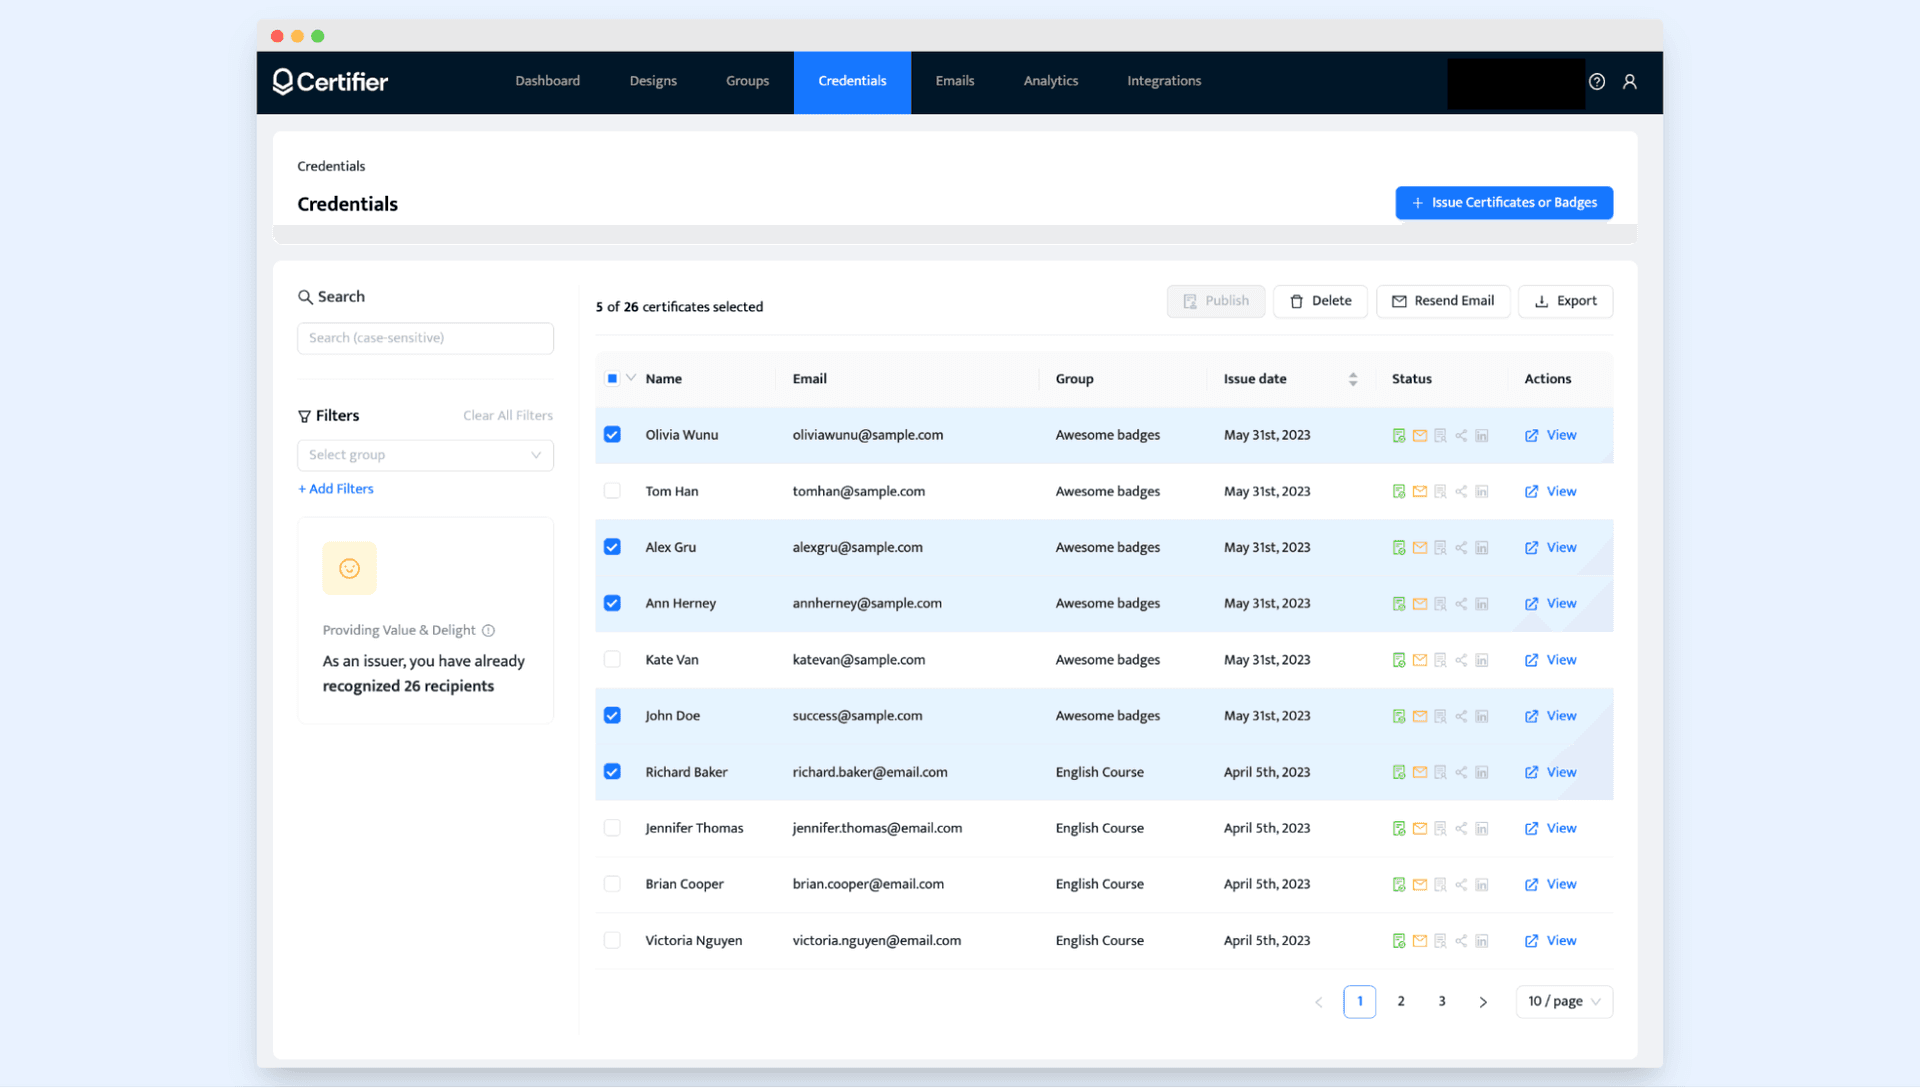Click the green certificate status icon in Olivia Wunu's row
Image resolution: width=1920 pixels, height=1088 pixels.
click(1398, 435)
